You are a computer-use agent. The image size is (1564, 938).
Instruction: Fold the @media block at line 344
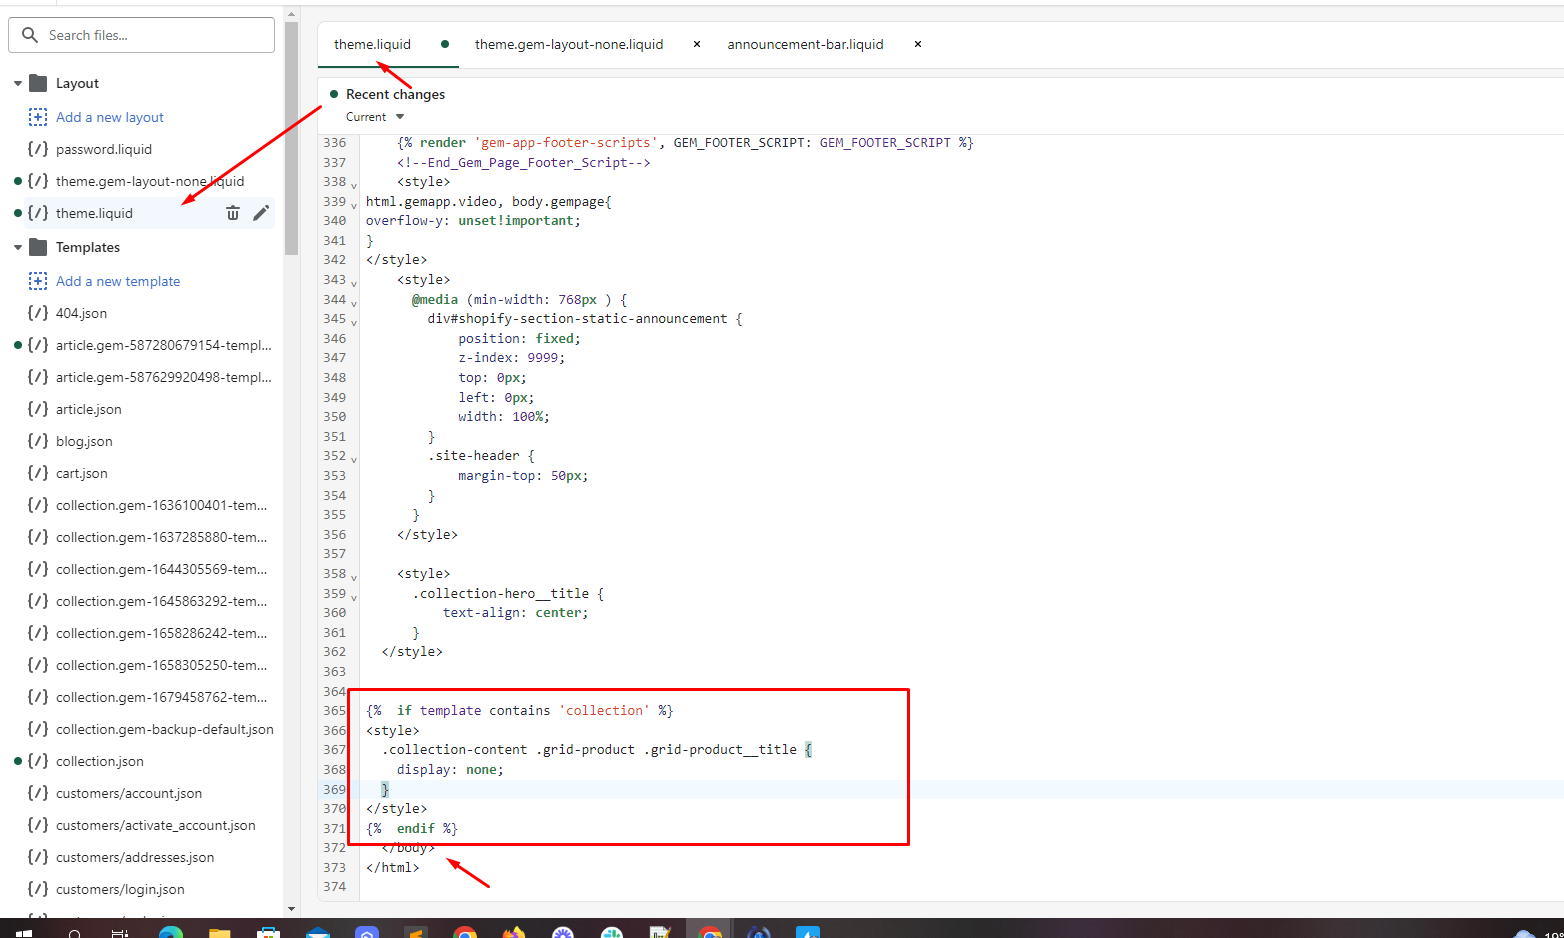[354, 302]
